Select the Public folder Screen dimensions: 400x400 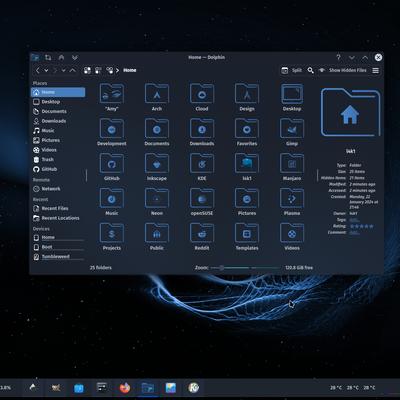tap(157, 236)
